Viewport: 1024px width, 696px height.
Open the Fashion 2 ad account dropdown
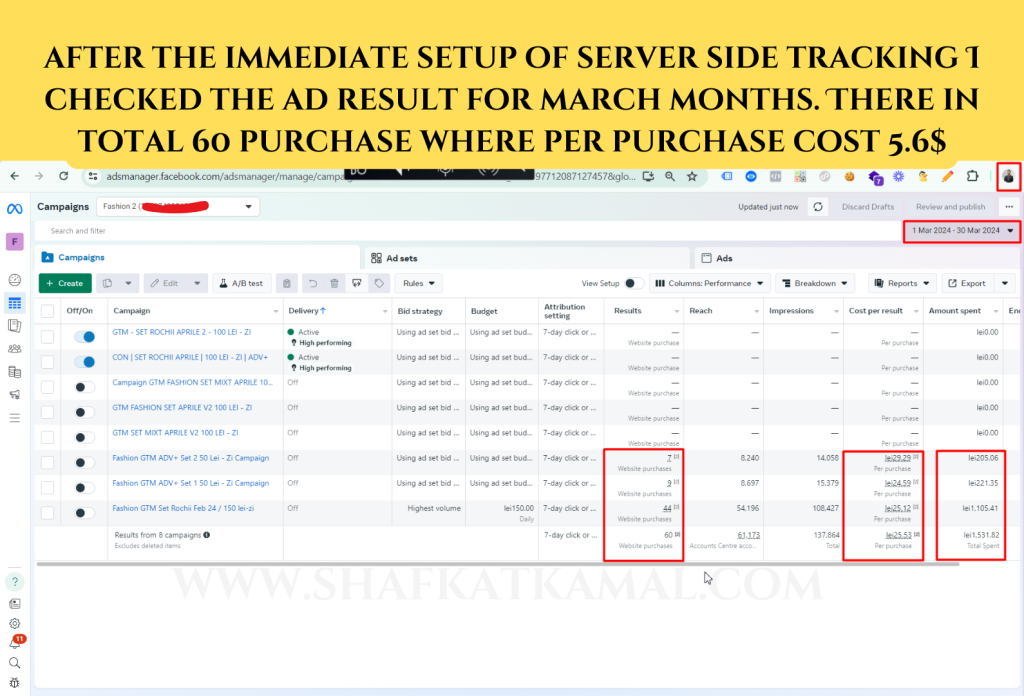point(178,206)
